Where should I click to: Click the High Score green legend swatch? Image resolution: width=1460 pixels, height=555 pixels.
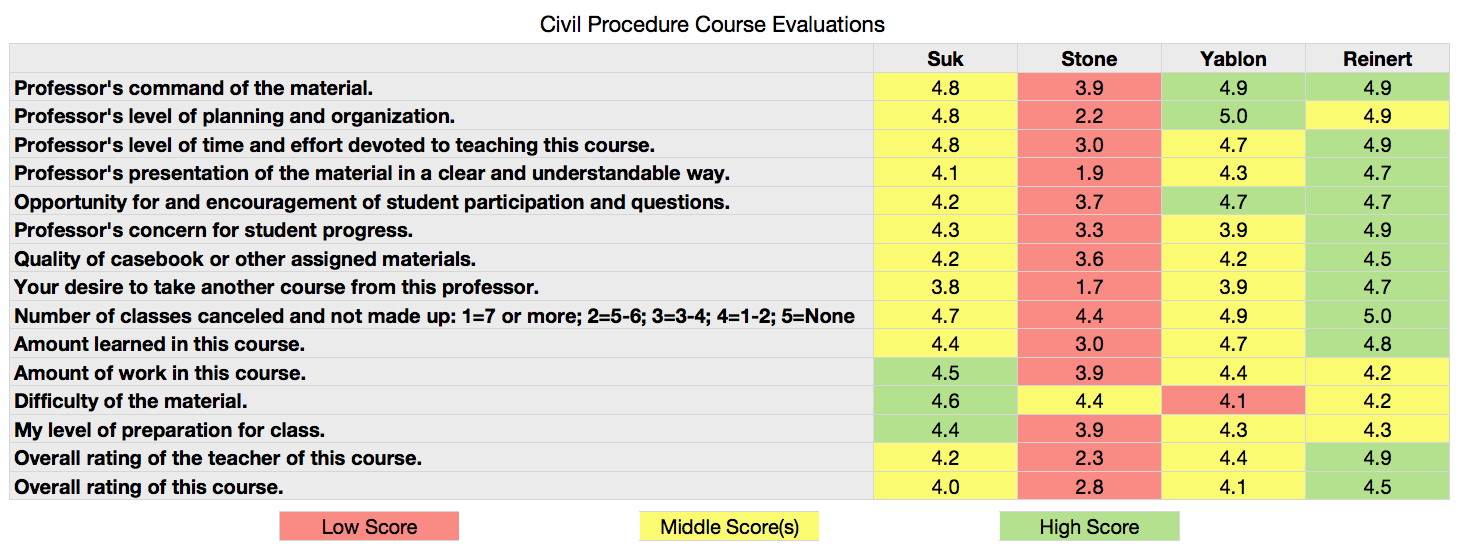[x=1089, y=527]
